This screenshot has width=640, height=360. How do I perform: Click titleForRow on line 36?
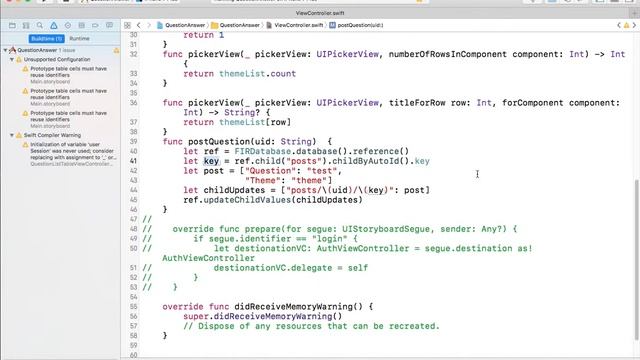coord(417,103)
